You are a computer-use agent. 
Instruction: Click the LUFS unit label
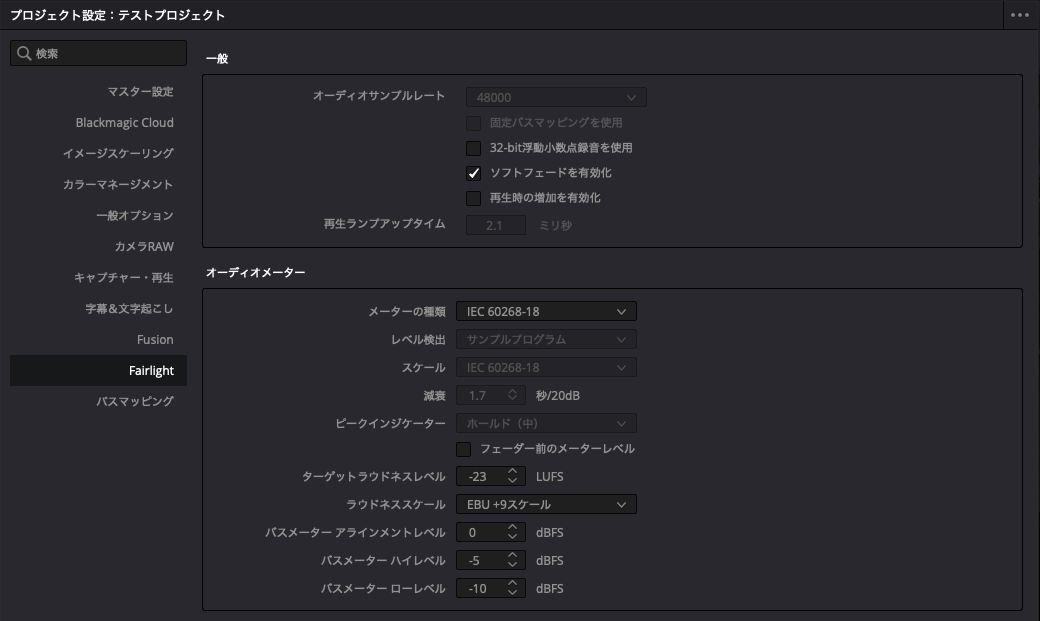click(549, 476)
